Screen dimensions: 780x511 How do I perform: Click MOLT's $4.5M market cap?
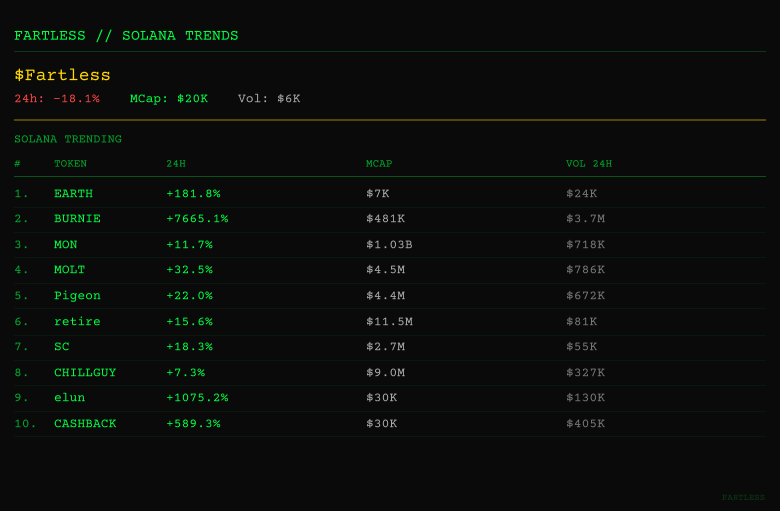click(x=386, y=269)
